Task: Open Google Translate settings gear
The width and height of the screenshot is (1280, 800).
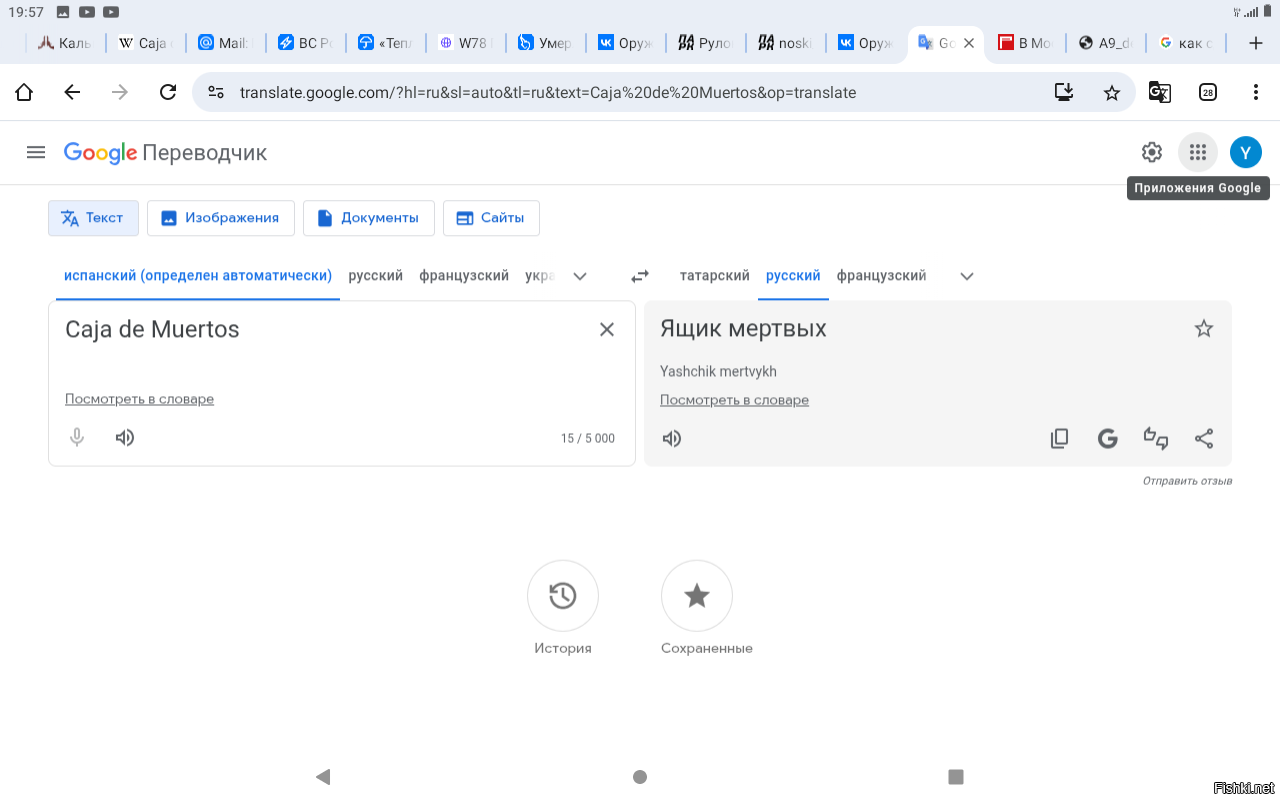Action: (x=1151, y=152)
